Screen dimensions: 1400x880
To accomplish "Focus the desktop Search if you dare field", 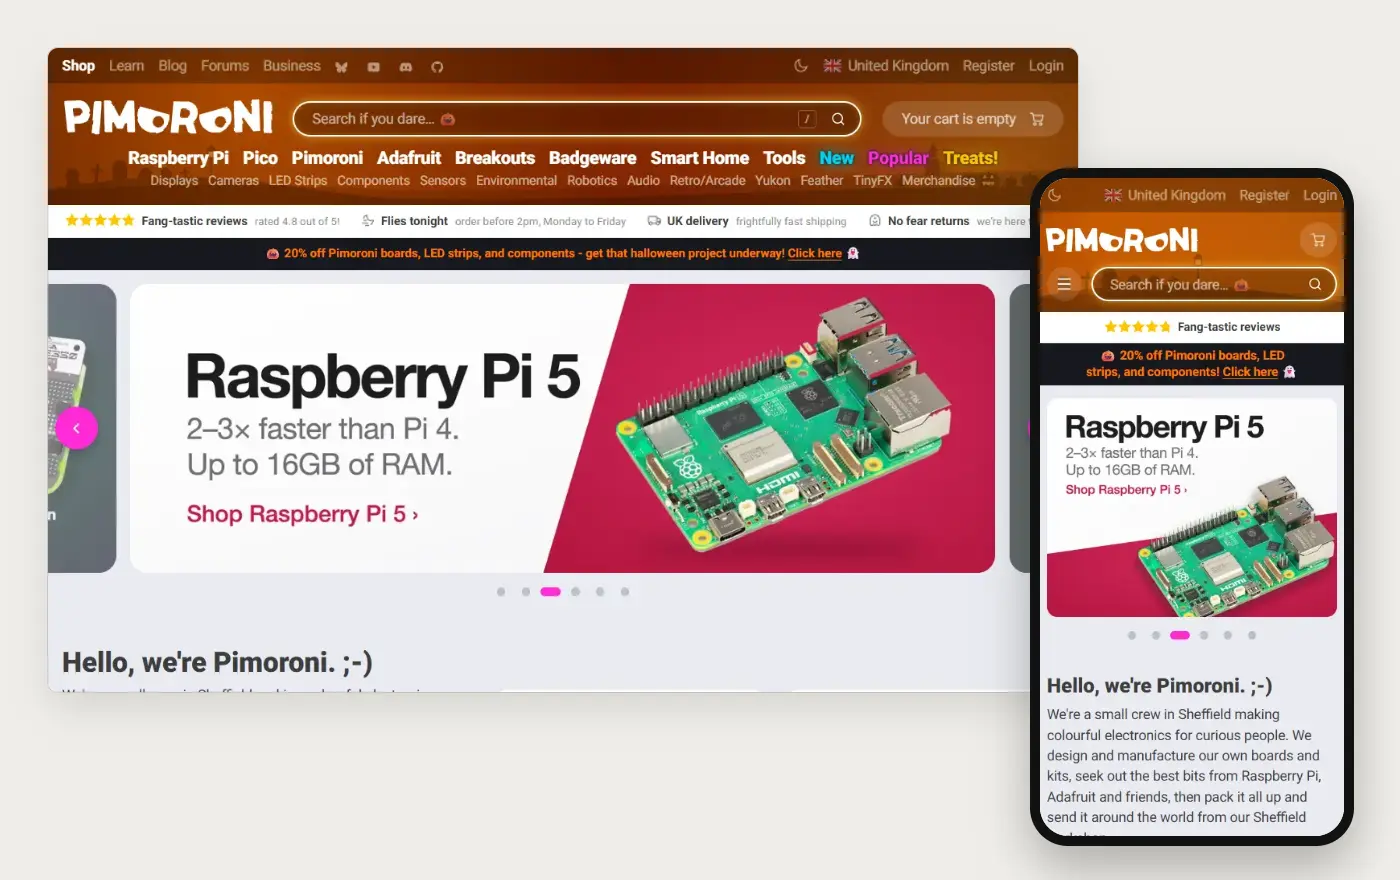I will [x=576, y=119].
